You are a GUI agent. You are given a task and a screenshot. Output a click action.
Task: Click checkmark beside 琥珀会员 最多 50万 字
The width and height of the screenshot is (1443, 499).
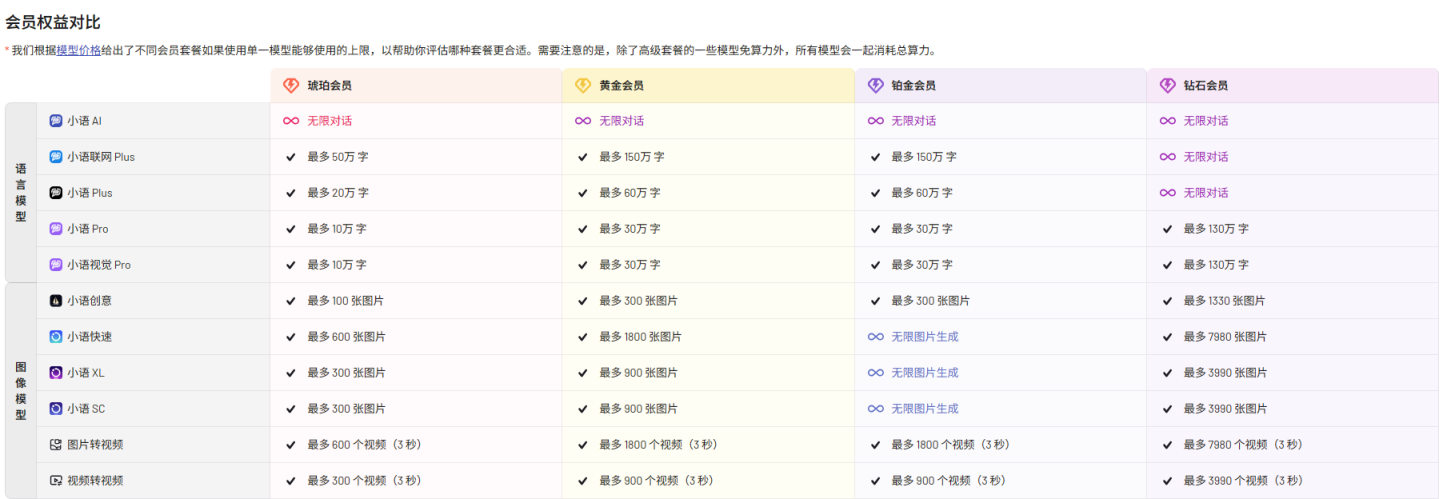(291, 157)
